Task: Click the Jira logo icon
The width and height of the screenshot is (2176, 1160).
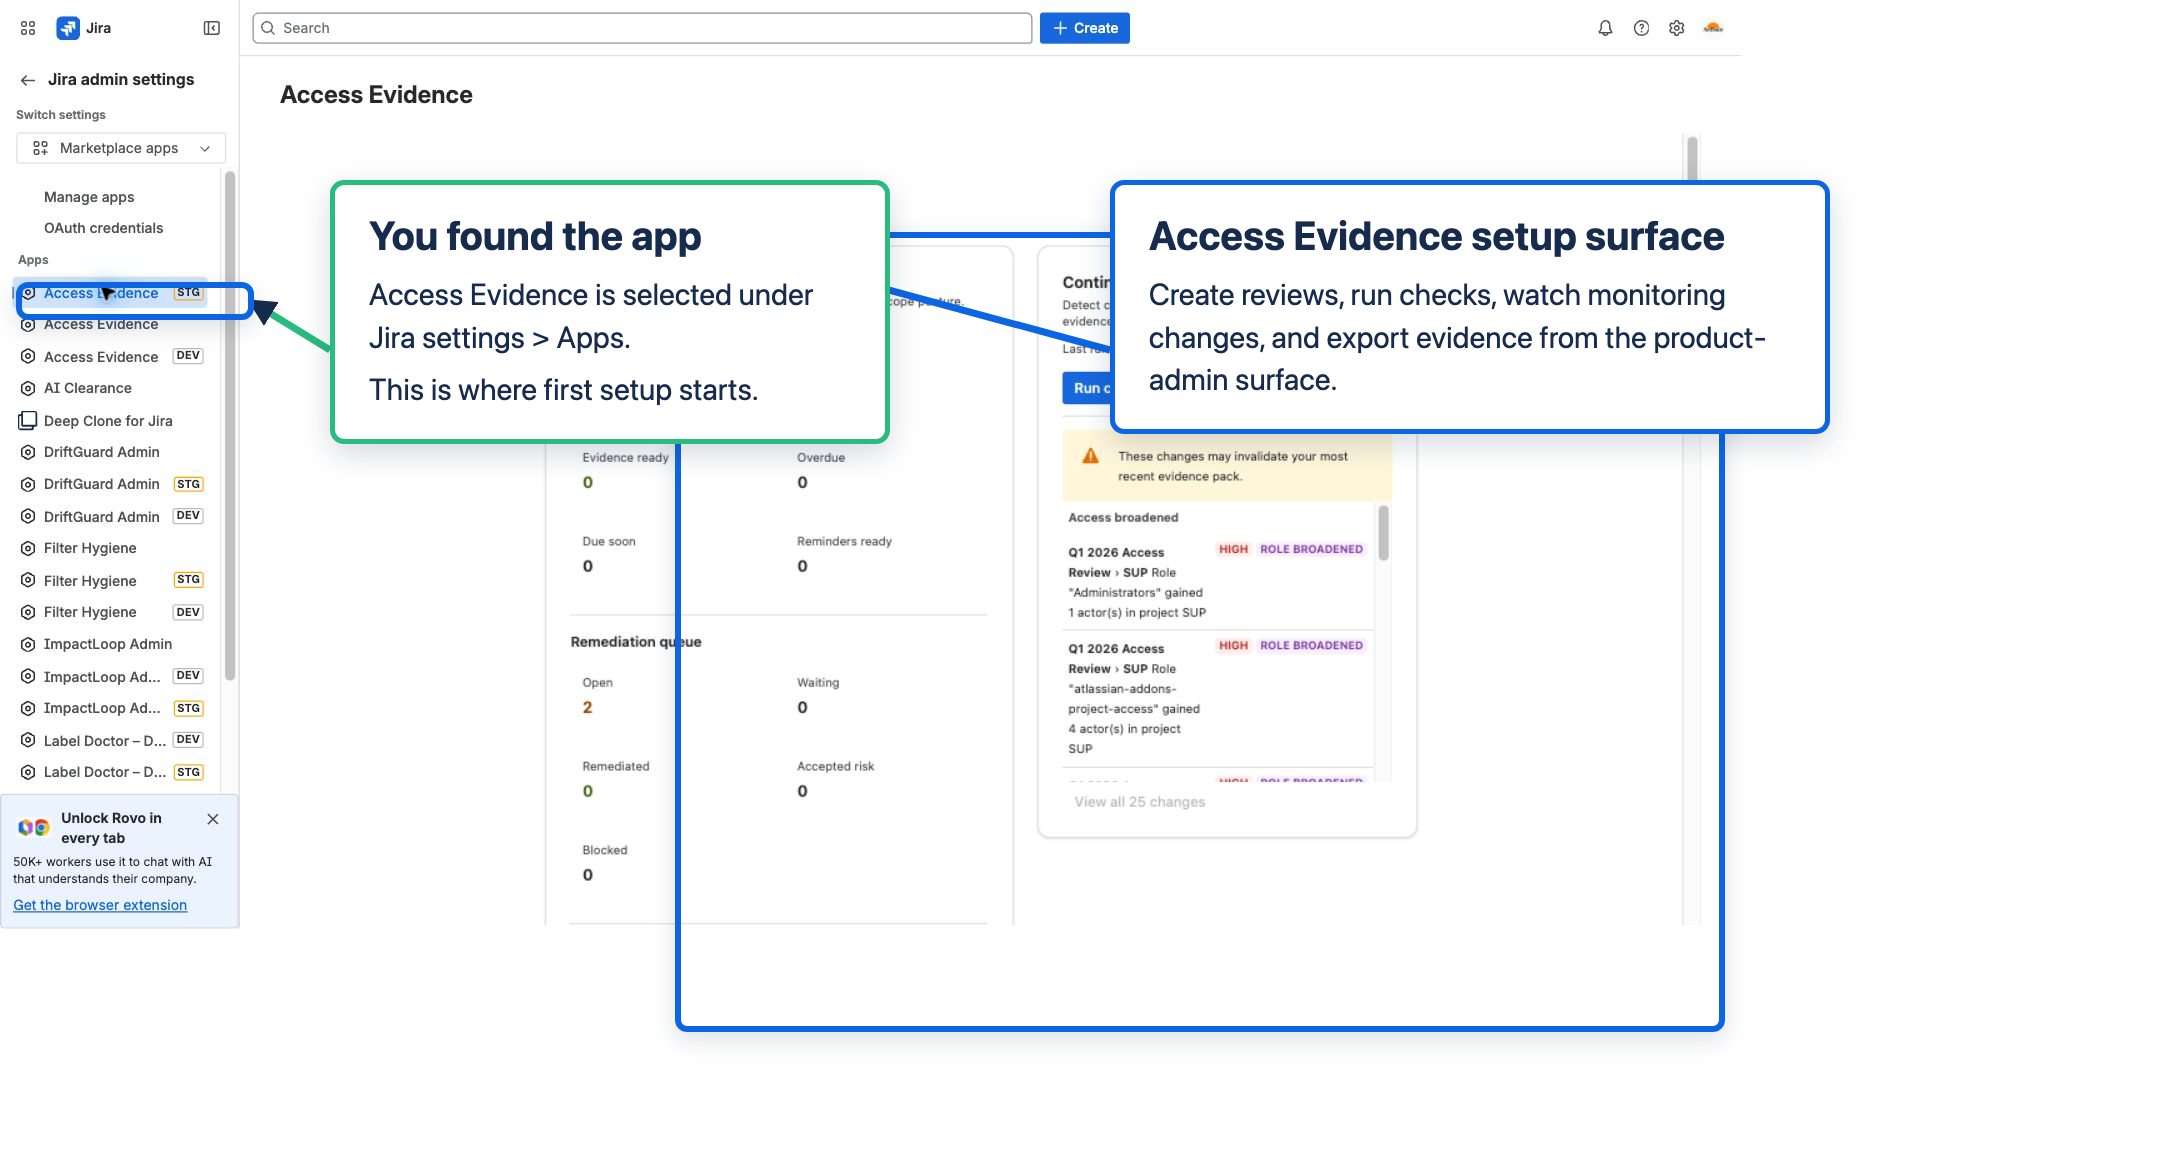Action: click(68, 28)
